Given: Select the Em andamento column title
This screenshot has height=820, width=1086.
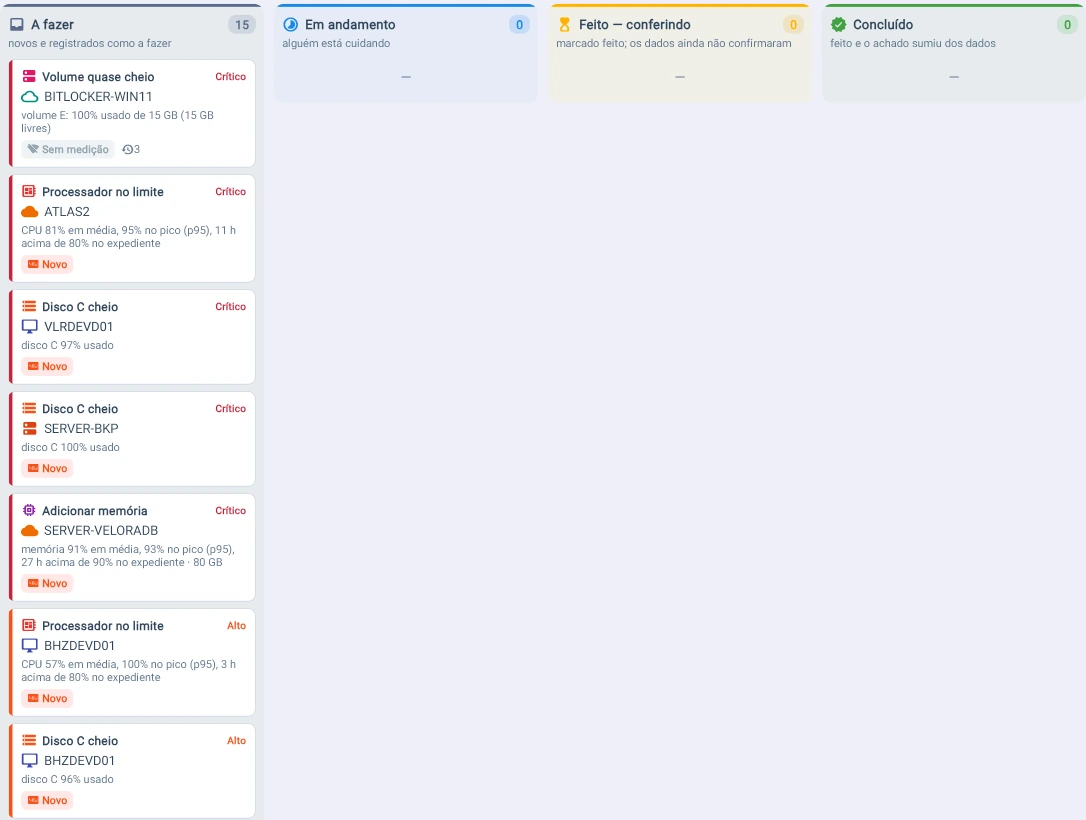Looking at the screenshot, I should click(x=350, y=25).
